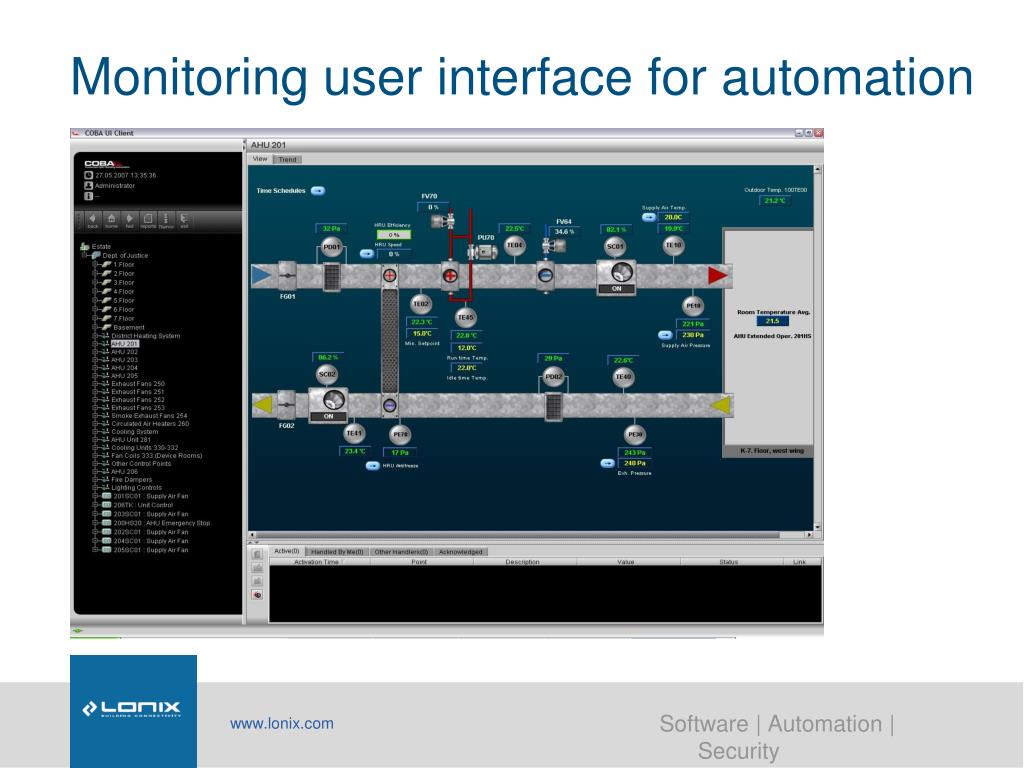Toggle supply fan SC01 ON indicator
The height and width of the screenshot is (768, 1024).
[x=616, y=288]
